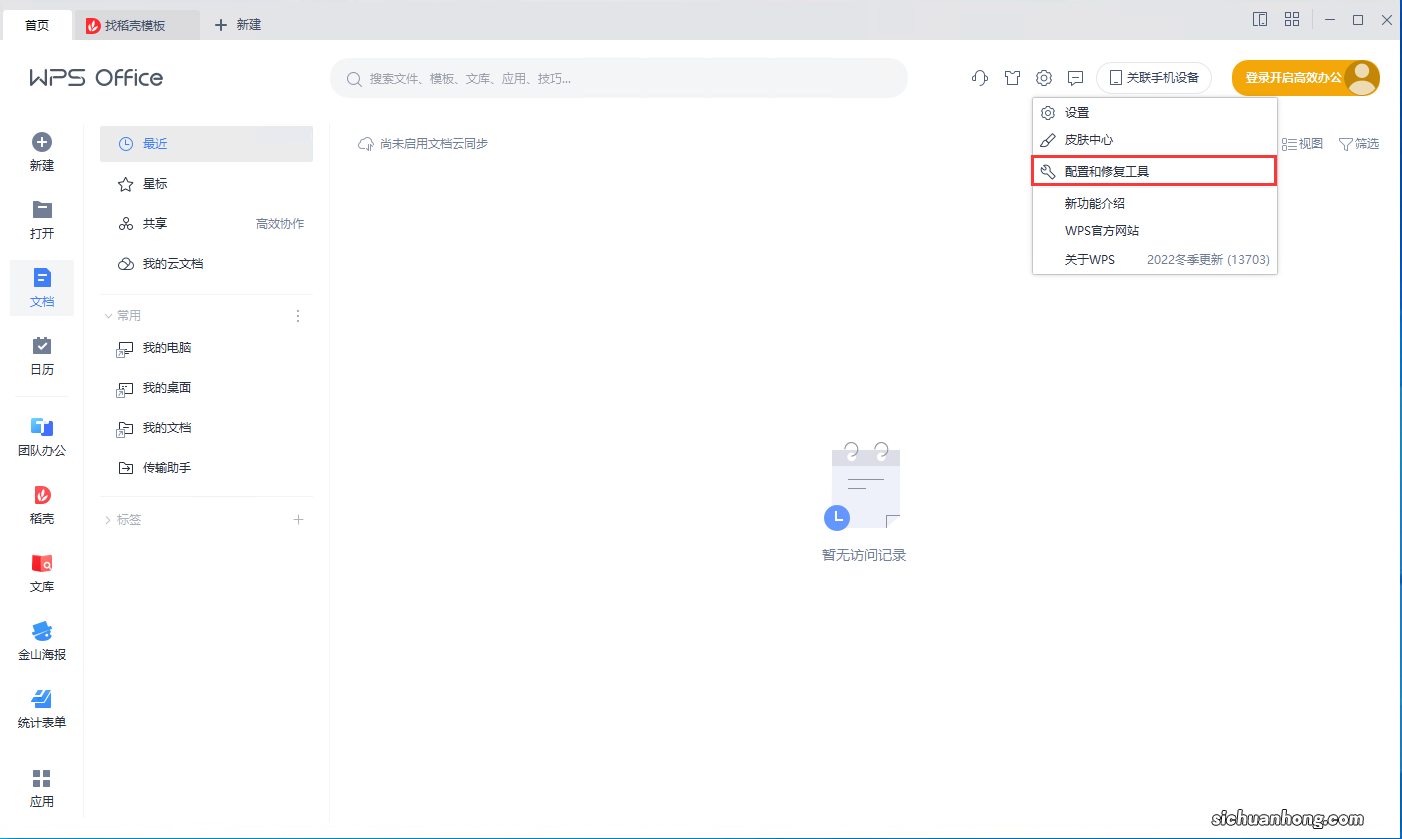Choose 配置和修复工具 menu entry
1402x839 pixels.
pyautogui.click(x=1155, y=172)
